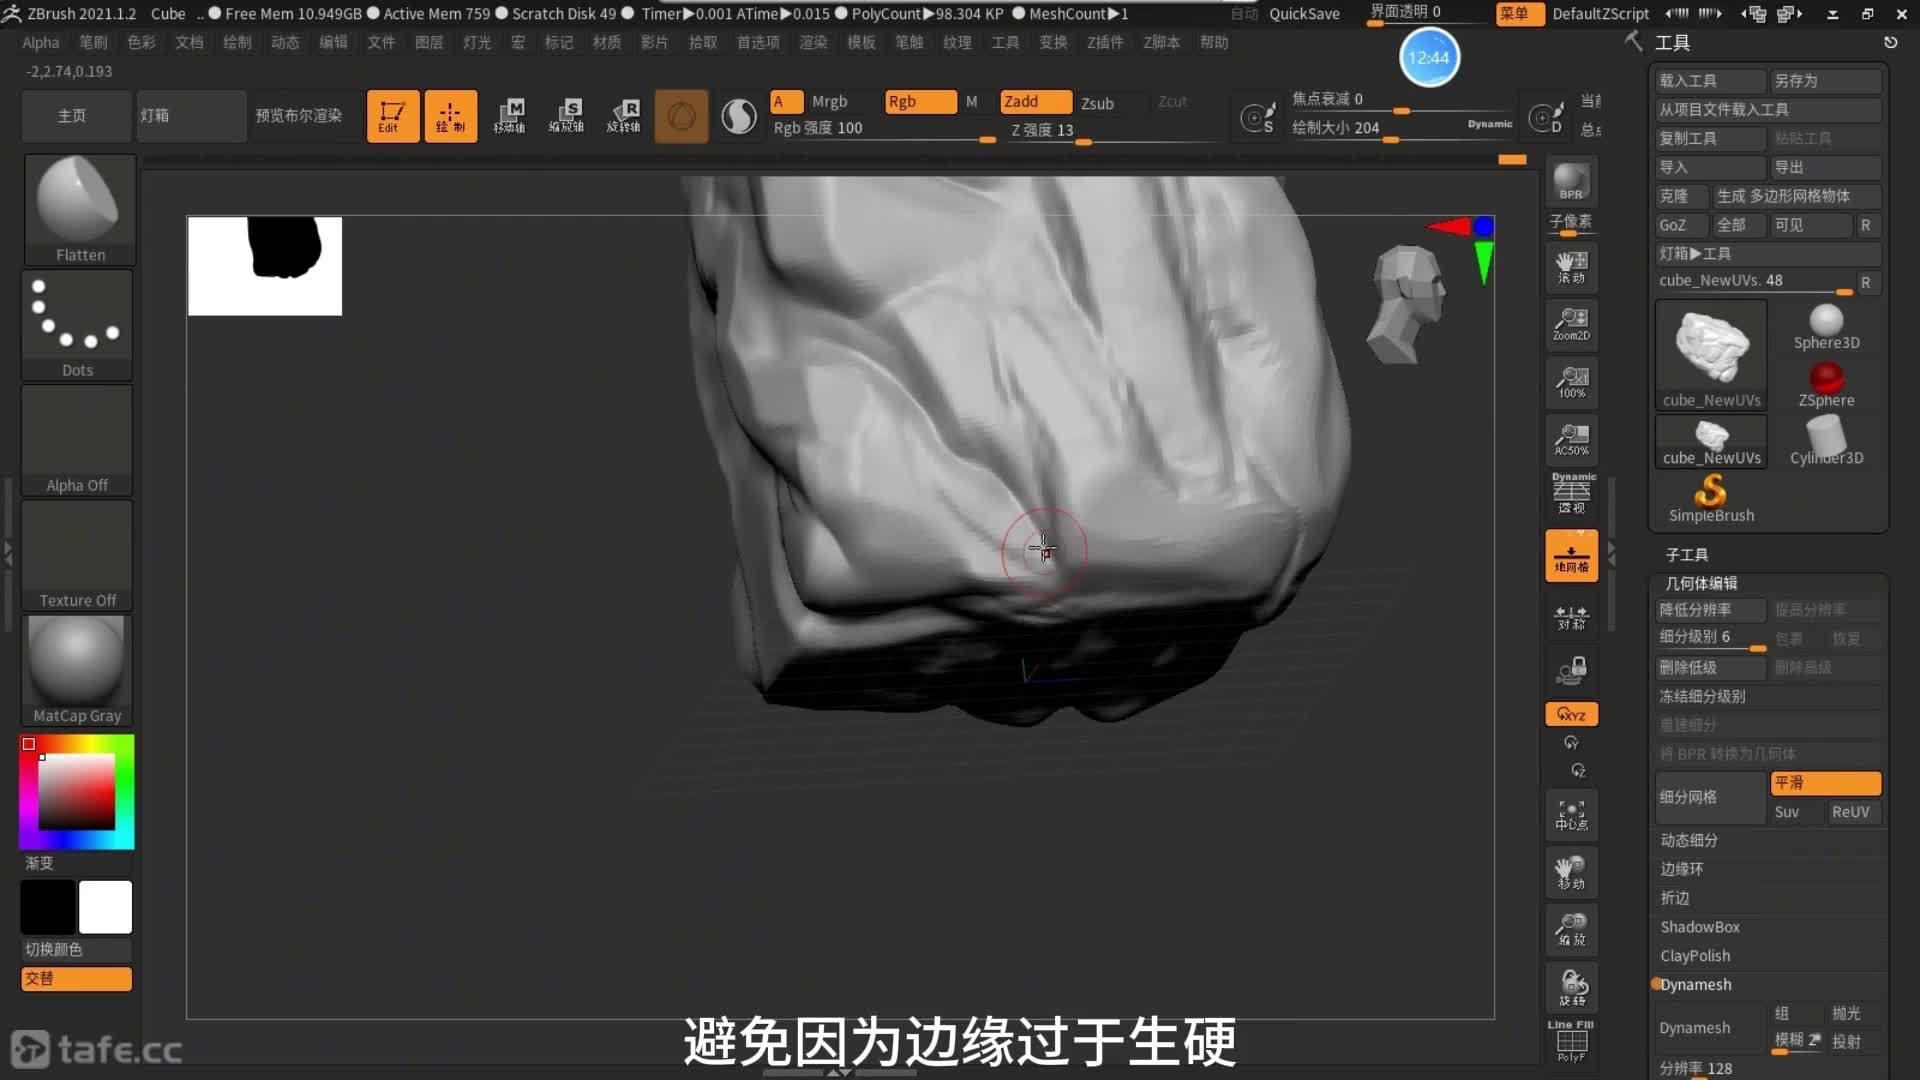Screen dimensions: 1920x1080
Task: Toggle the Edit mode button
Action: 392,116
